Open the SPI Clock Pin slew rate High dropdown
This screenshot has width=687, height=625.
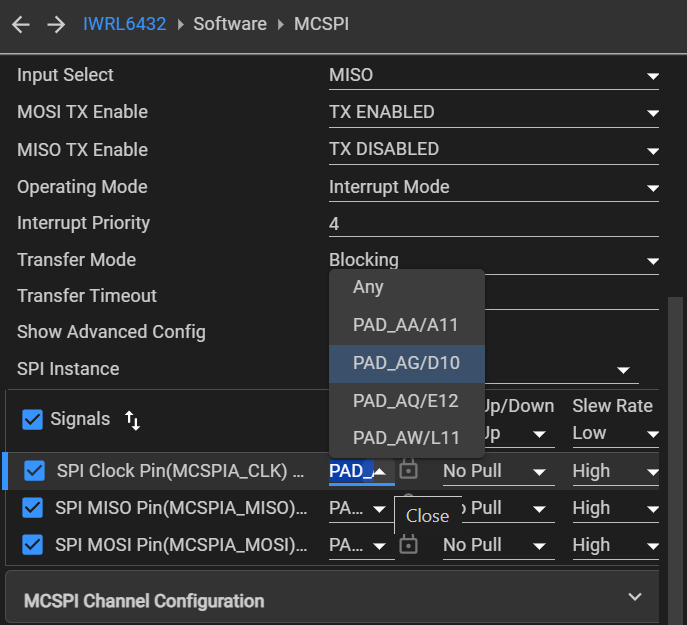click(616, 472)
